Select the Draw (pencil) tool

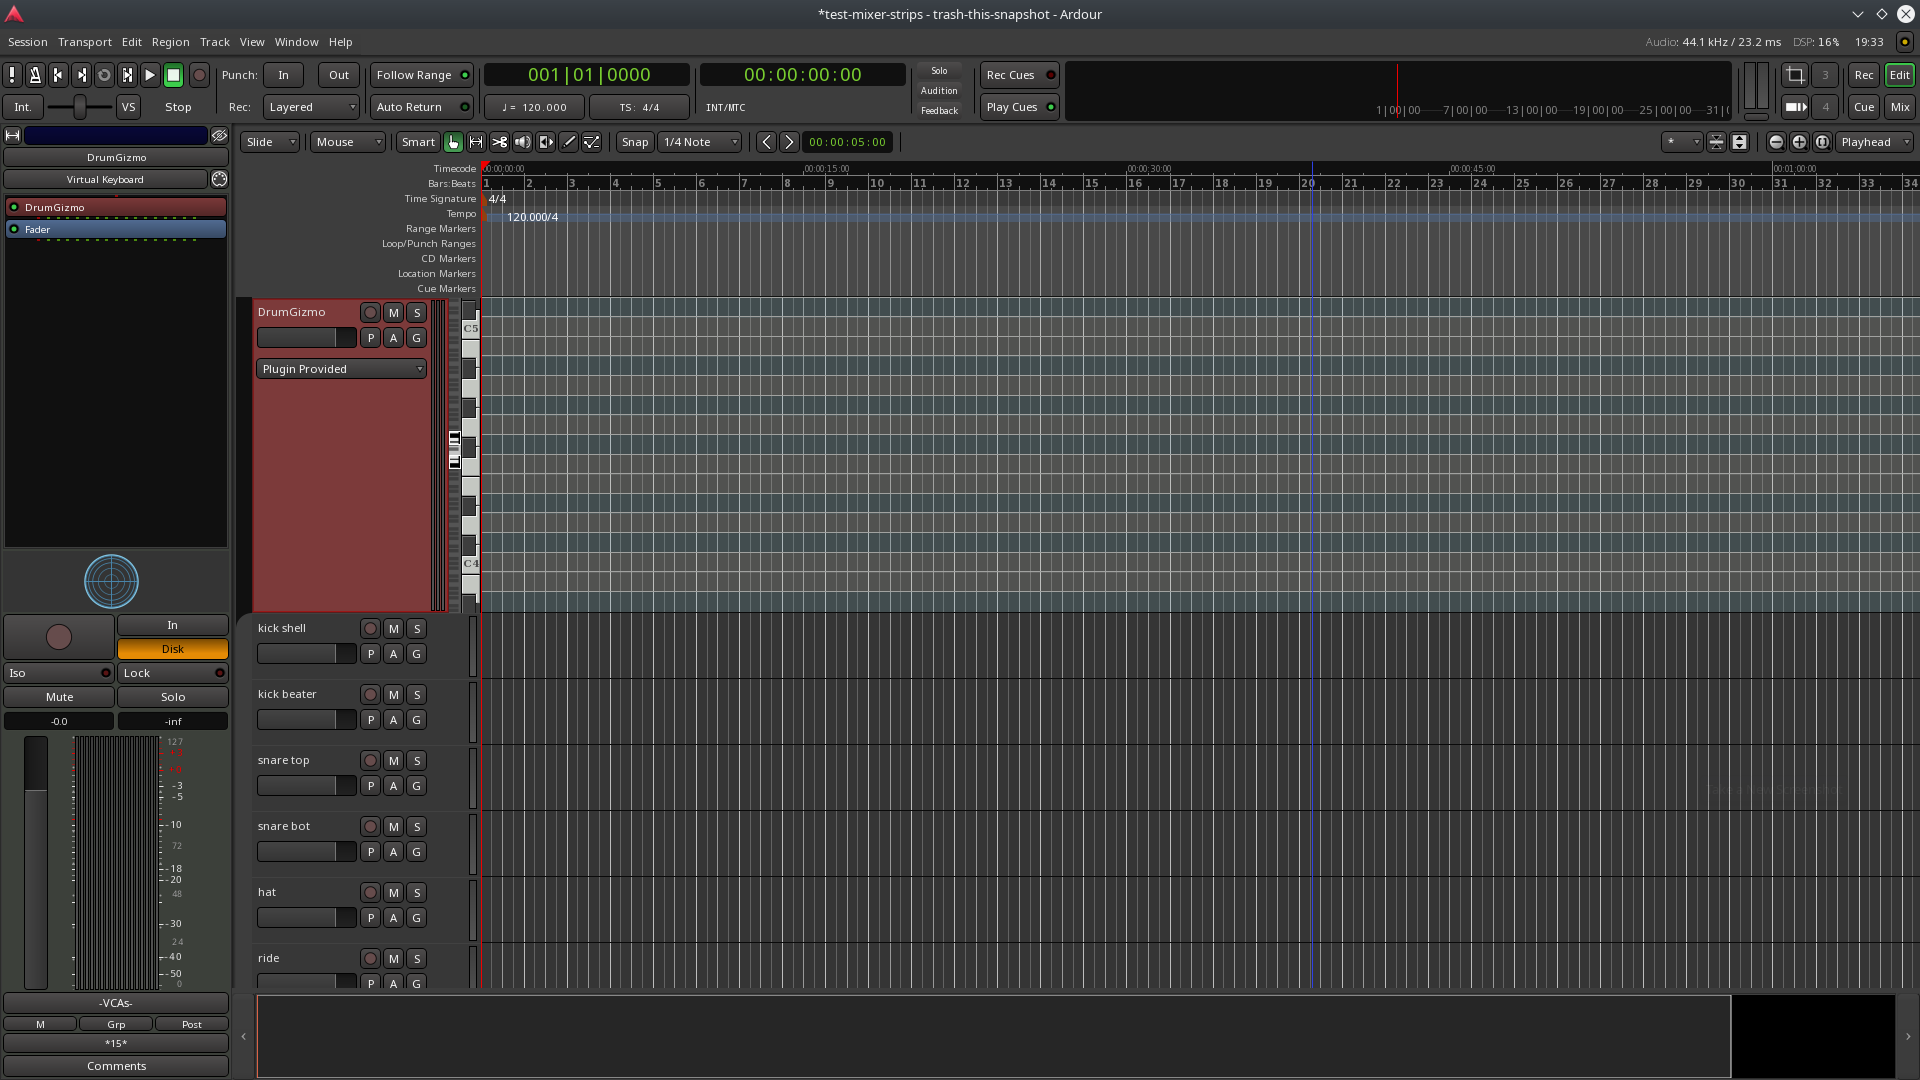pyautogui.click(x=569, y=142)
